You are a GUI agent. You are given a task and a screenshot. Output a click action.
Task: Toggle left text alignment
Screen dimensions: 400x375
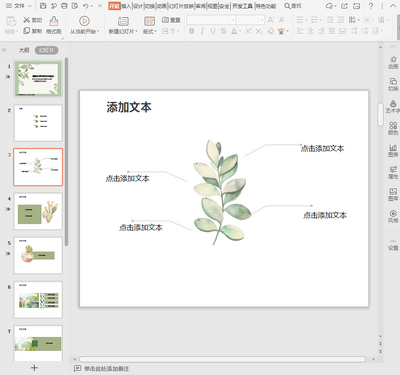tap(300, 31)
